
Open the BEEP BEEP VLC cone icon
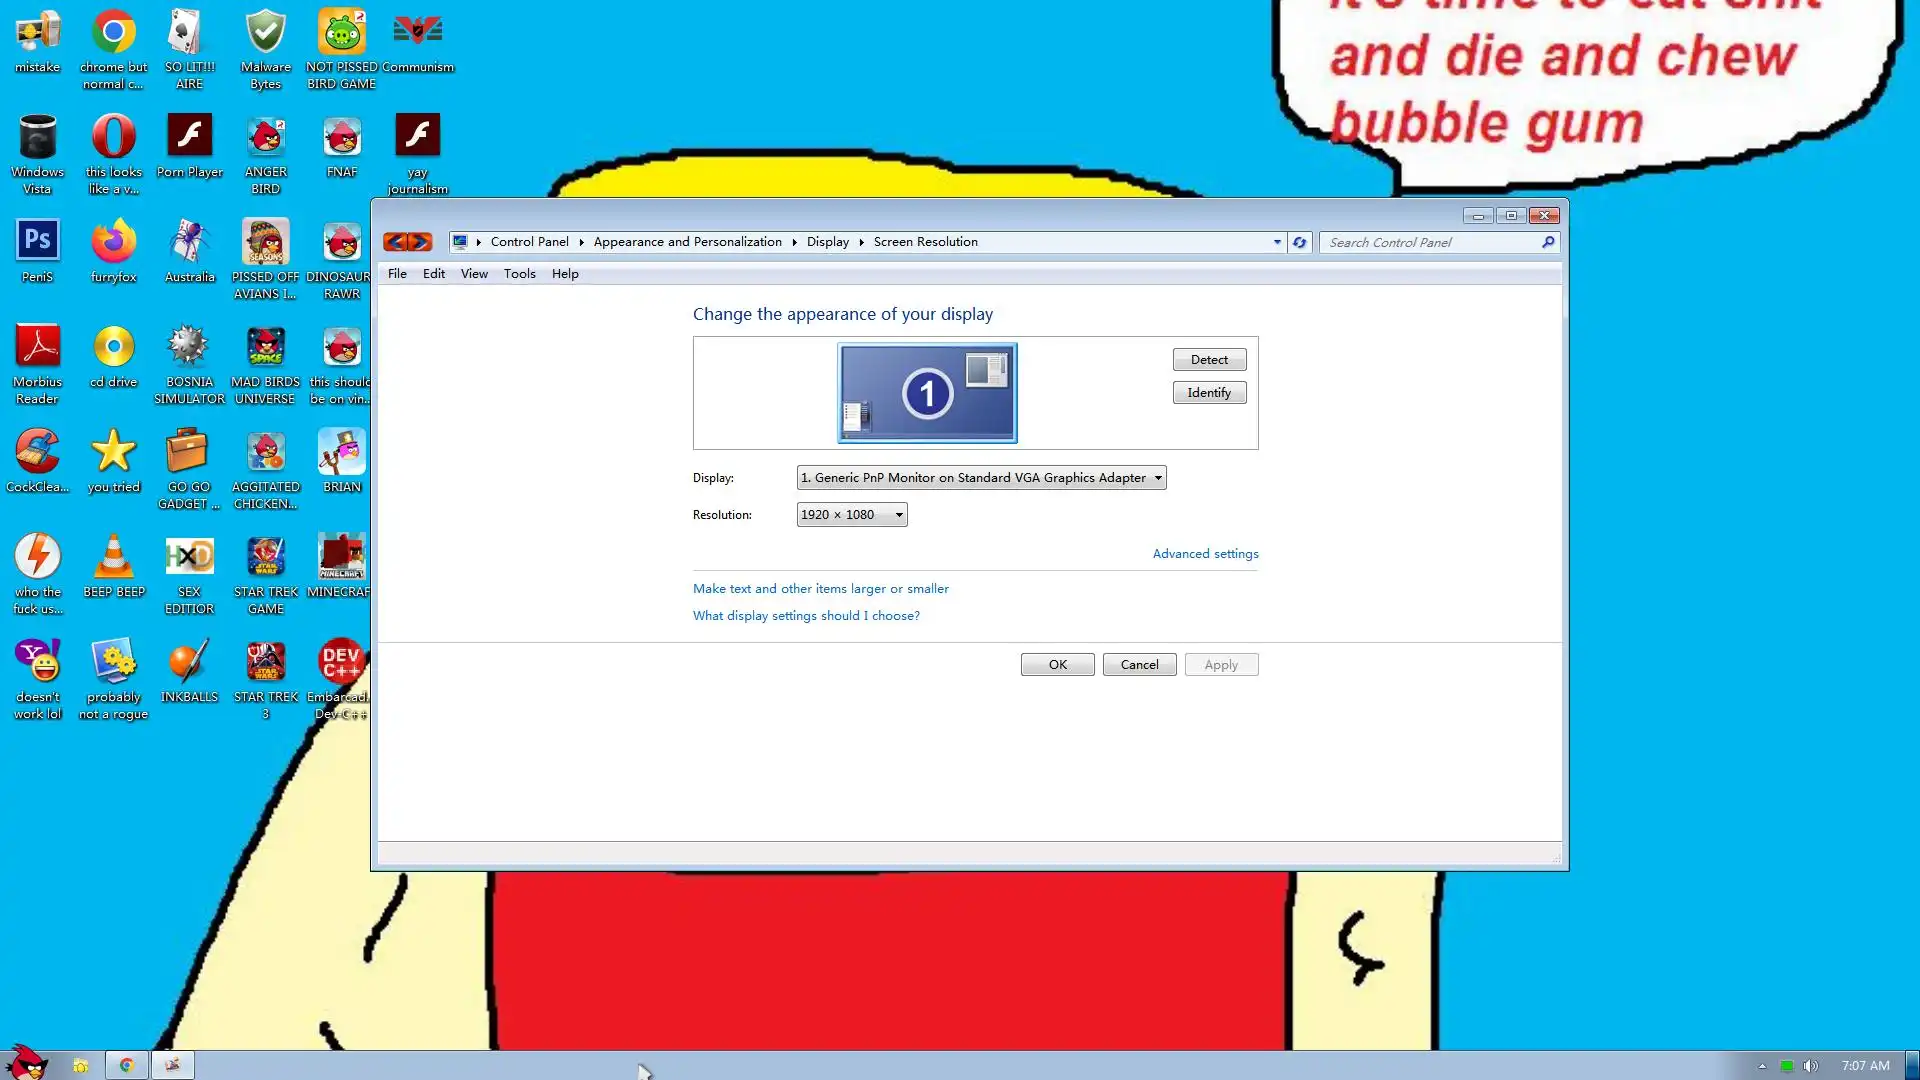(114, 557)
